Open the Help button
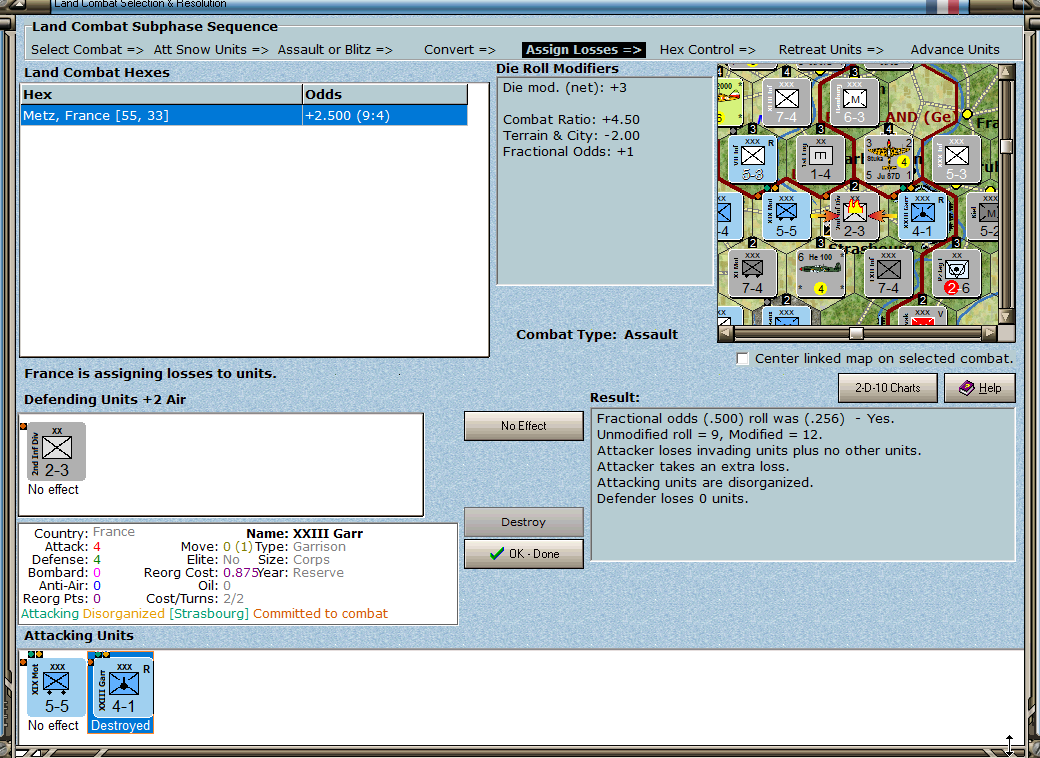Image resolution: width=1040 pixels, height=758 pixels. (980, 388)
